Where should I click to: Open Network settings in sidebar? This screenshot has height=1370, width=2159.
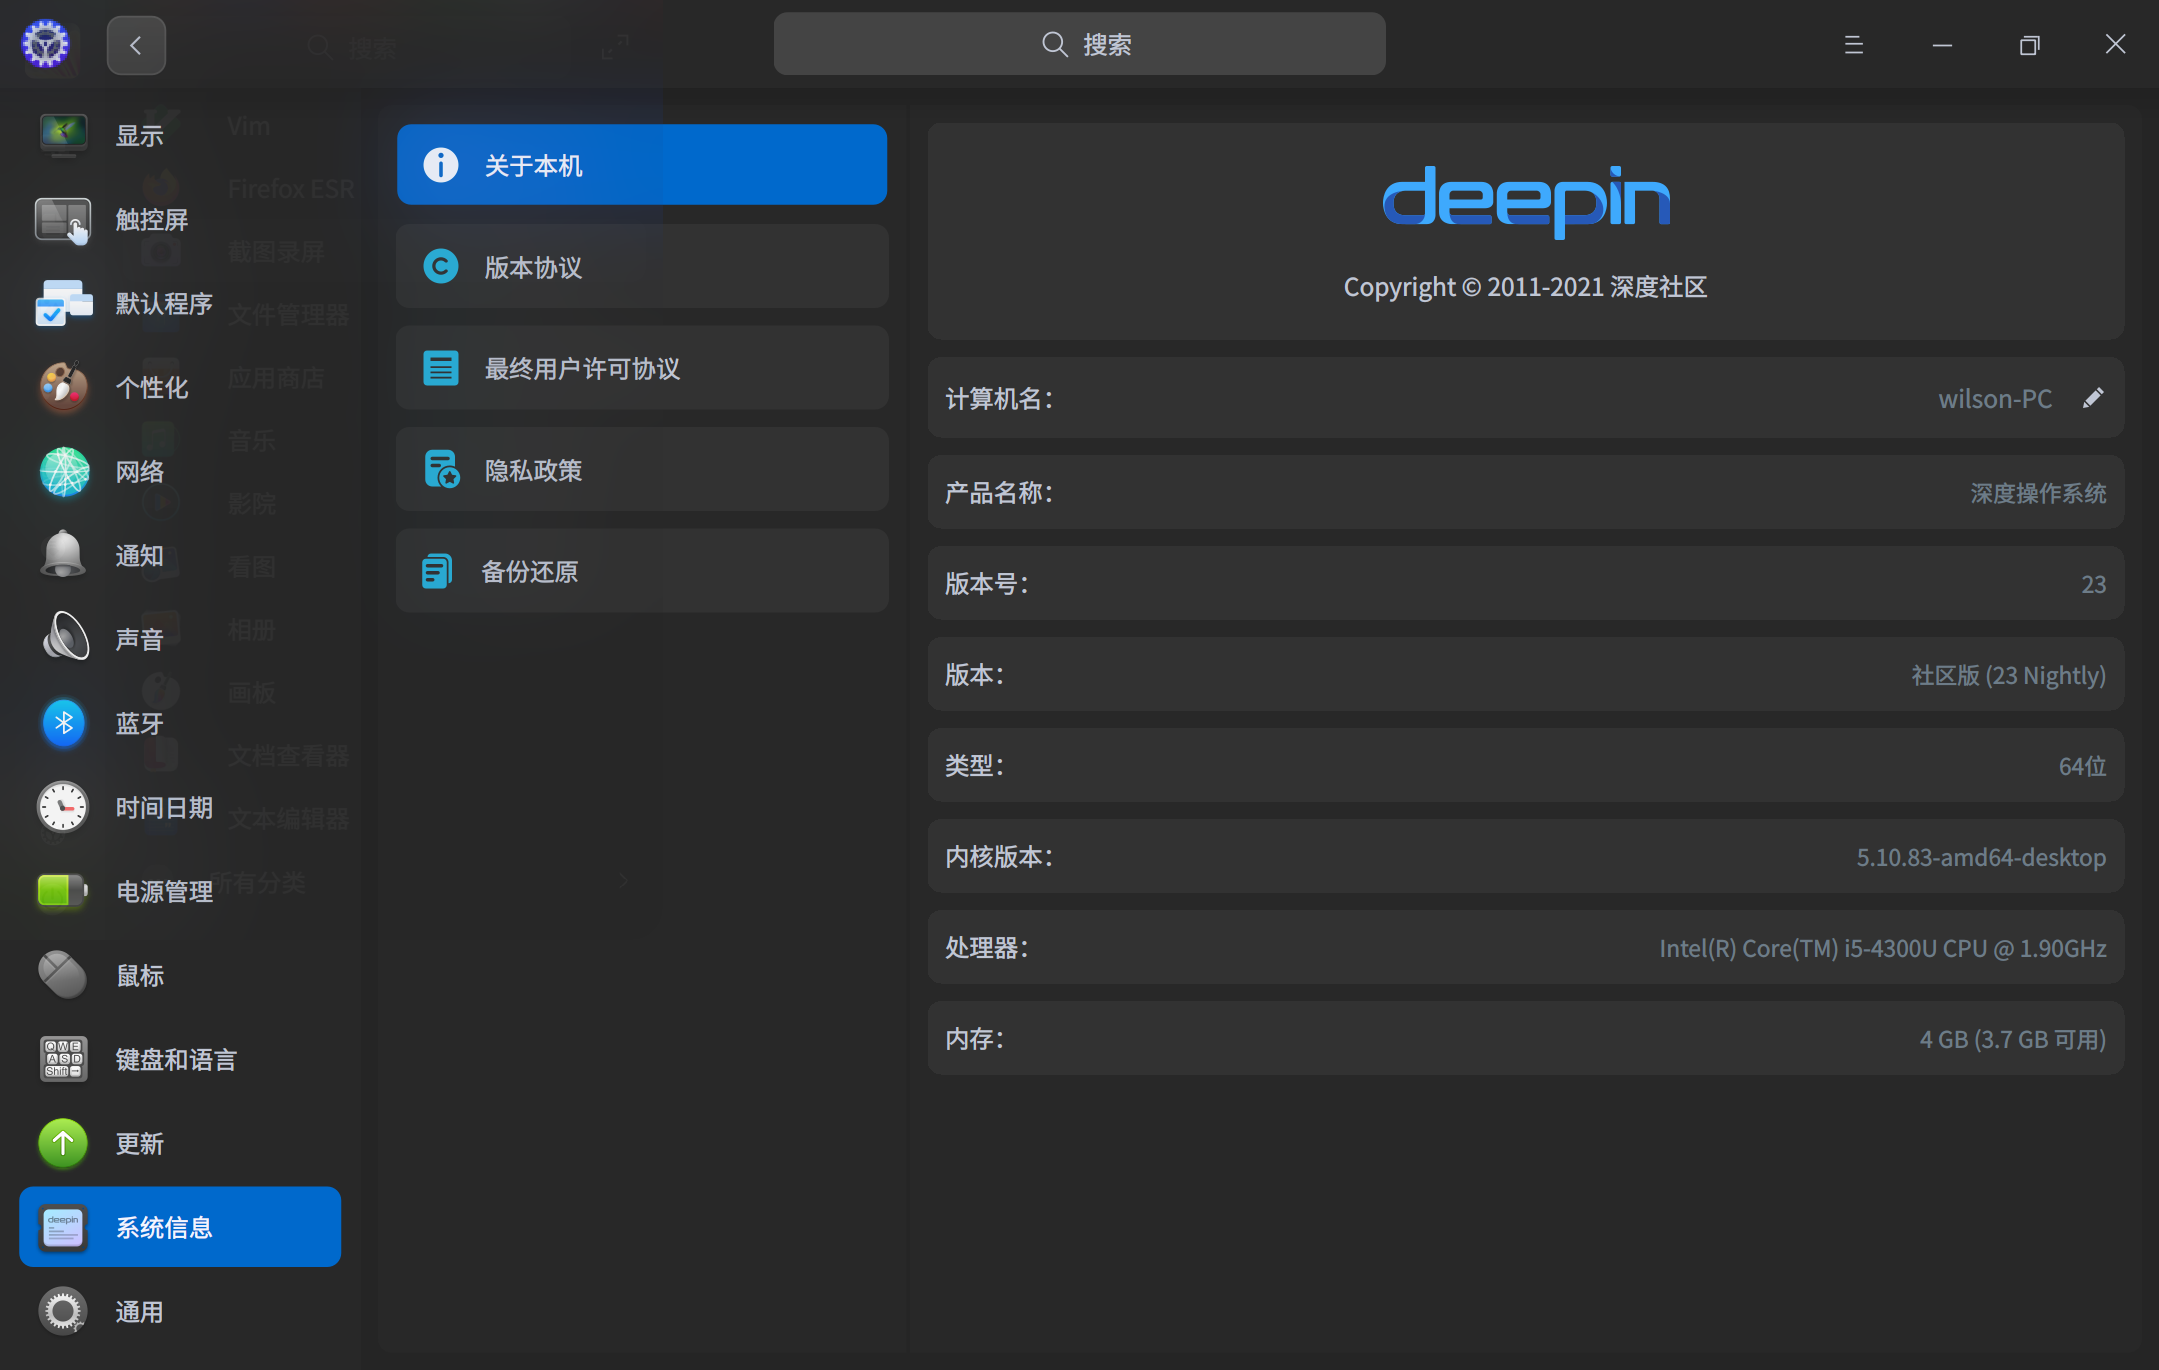tap(140, 471)
